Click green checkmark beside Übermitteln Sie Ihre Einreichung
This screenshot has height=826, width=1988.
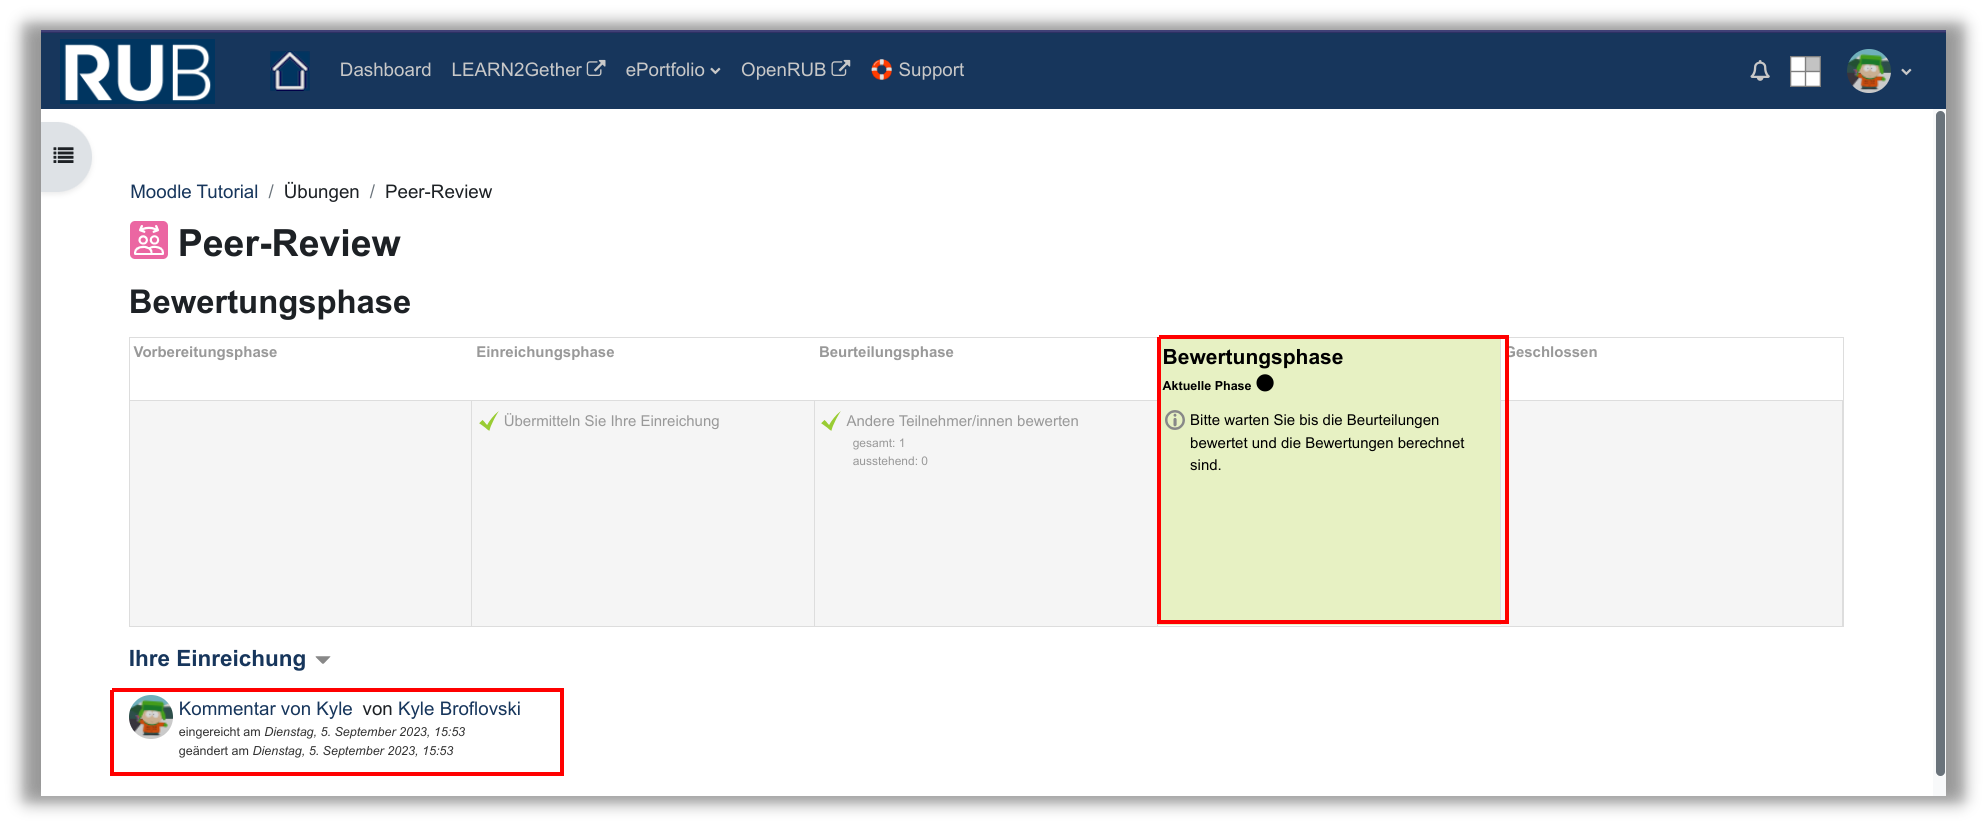click(488, 422)
